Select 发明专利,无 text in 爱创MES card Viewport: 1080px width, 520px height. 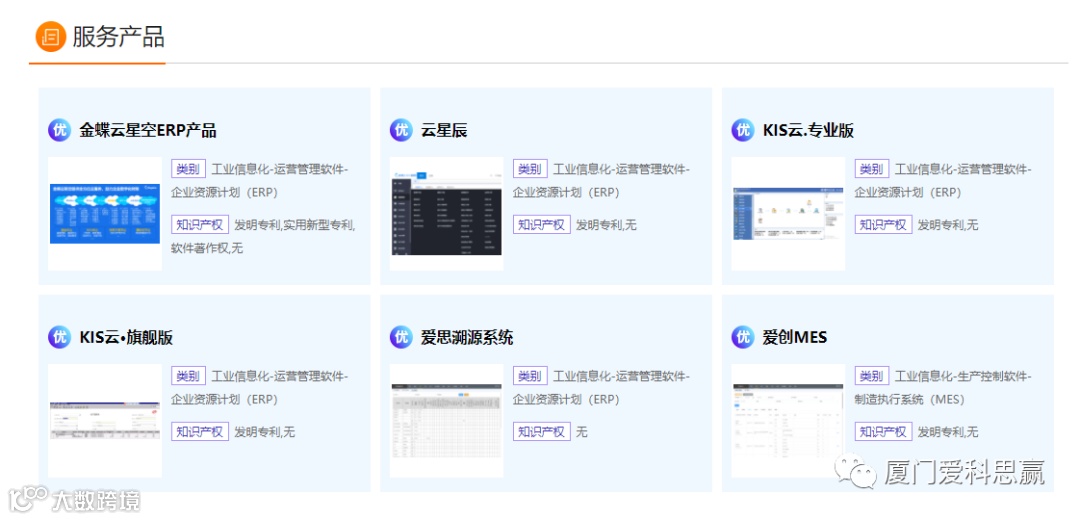tap(948, 433)
